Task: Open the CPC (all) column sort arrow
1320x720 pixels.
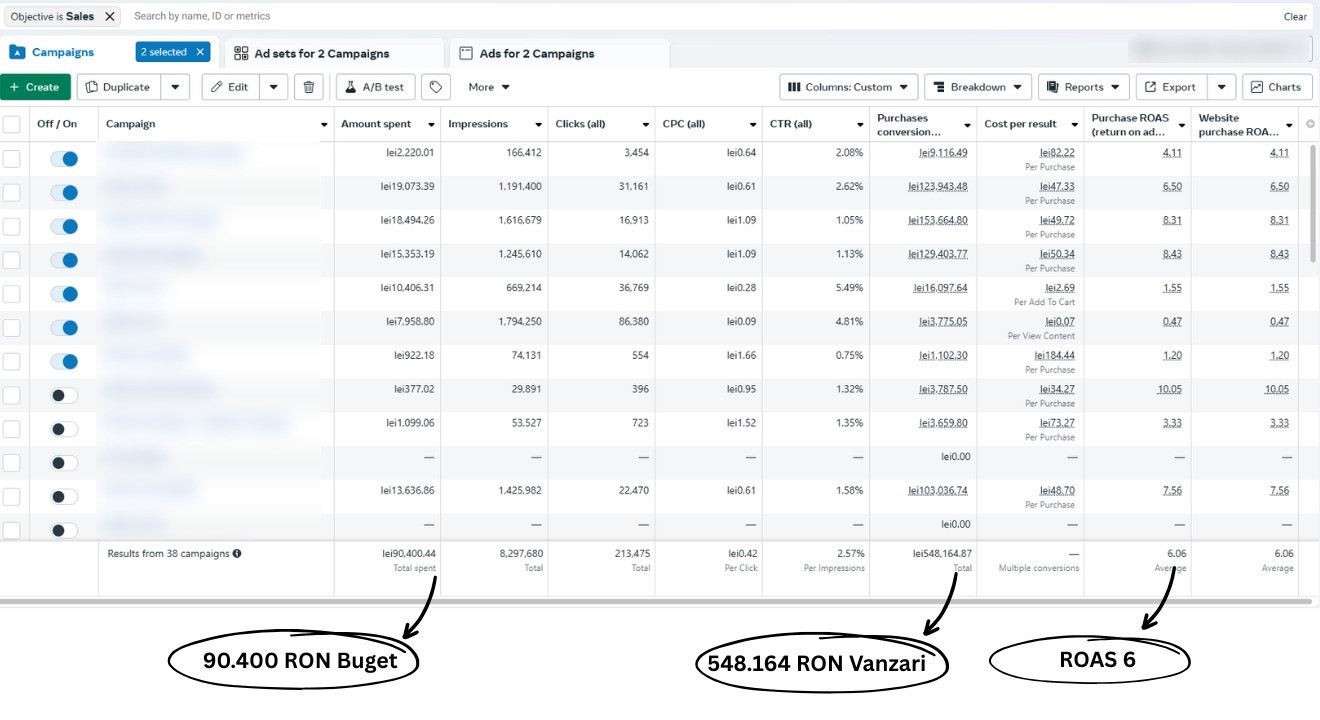Action: click(753, 125)
